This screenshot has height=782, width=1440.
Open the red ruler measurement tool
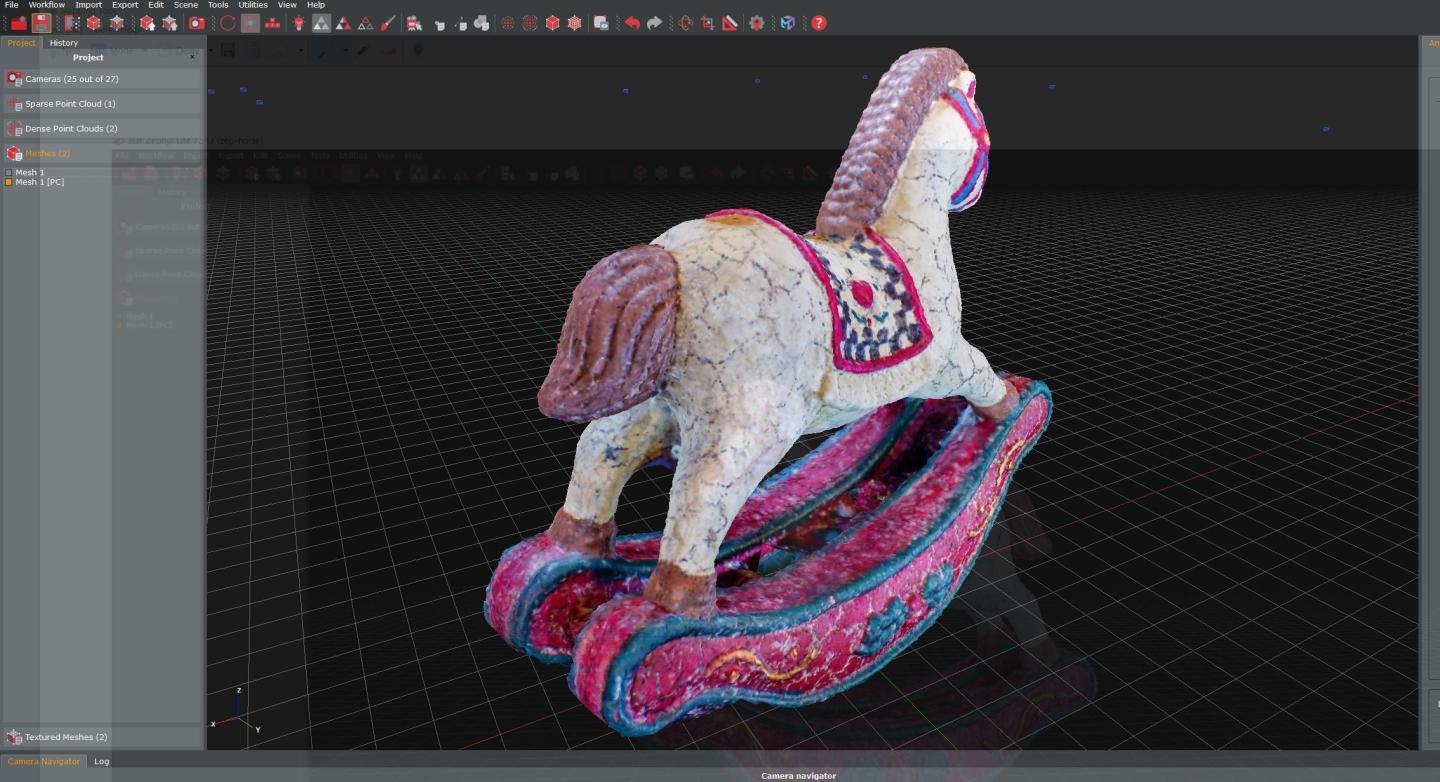730,23
